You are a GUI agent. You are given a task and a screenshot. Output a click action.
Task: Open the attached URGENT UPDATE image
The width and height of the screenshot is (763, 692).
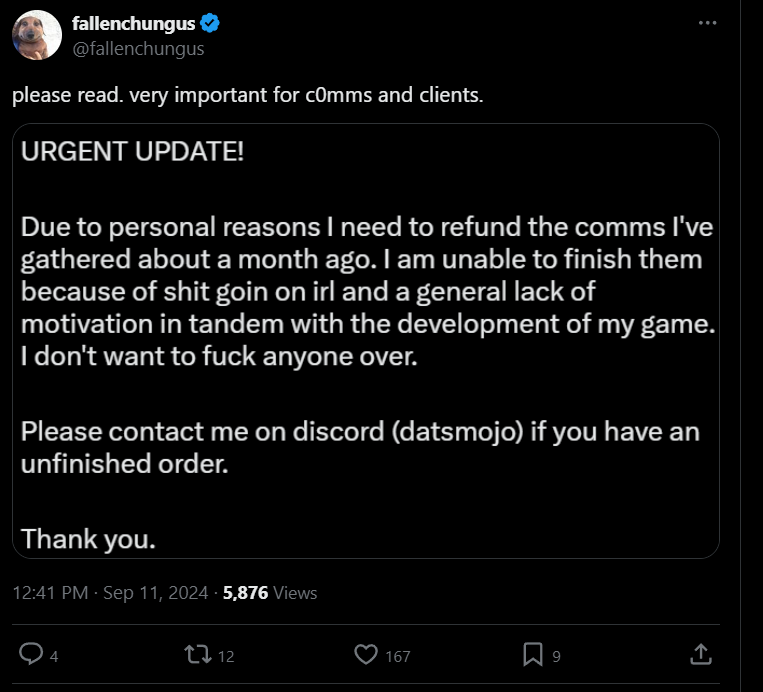[366, 340]
